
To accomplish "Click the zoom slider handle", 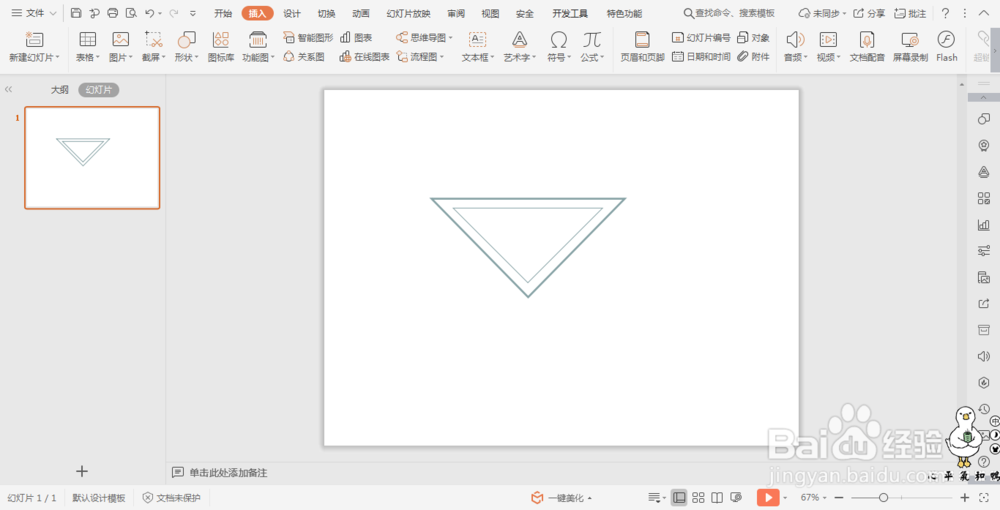I will point(883,497).
